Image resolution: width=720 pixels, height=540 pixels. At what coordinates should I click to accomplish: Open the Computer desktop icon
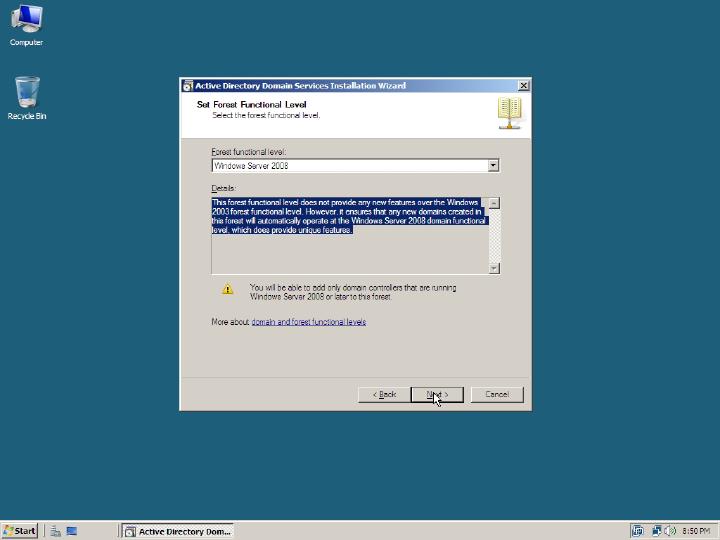(x=26, y=25)
